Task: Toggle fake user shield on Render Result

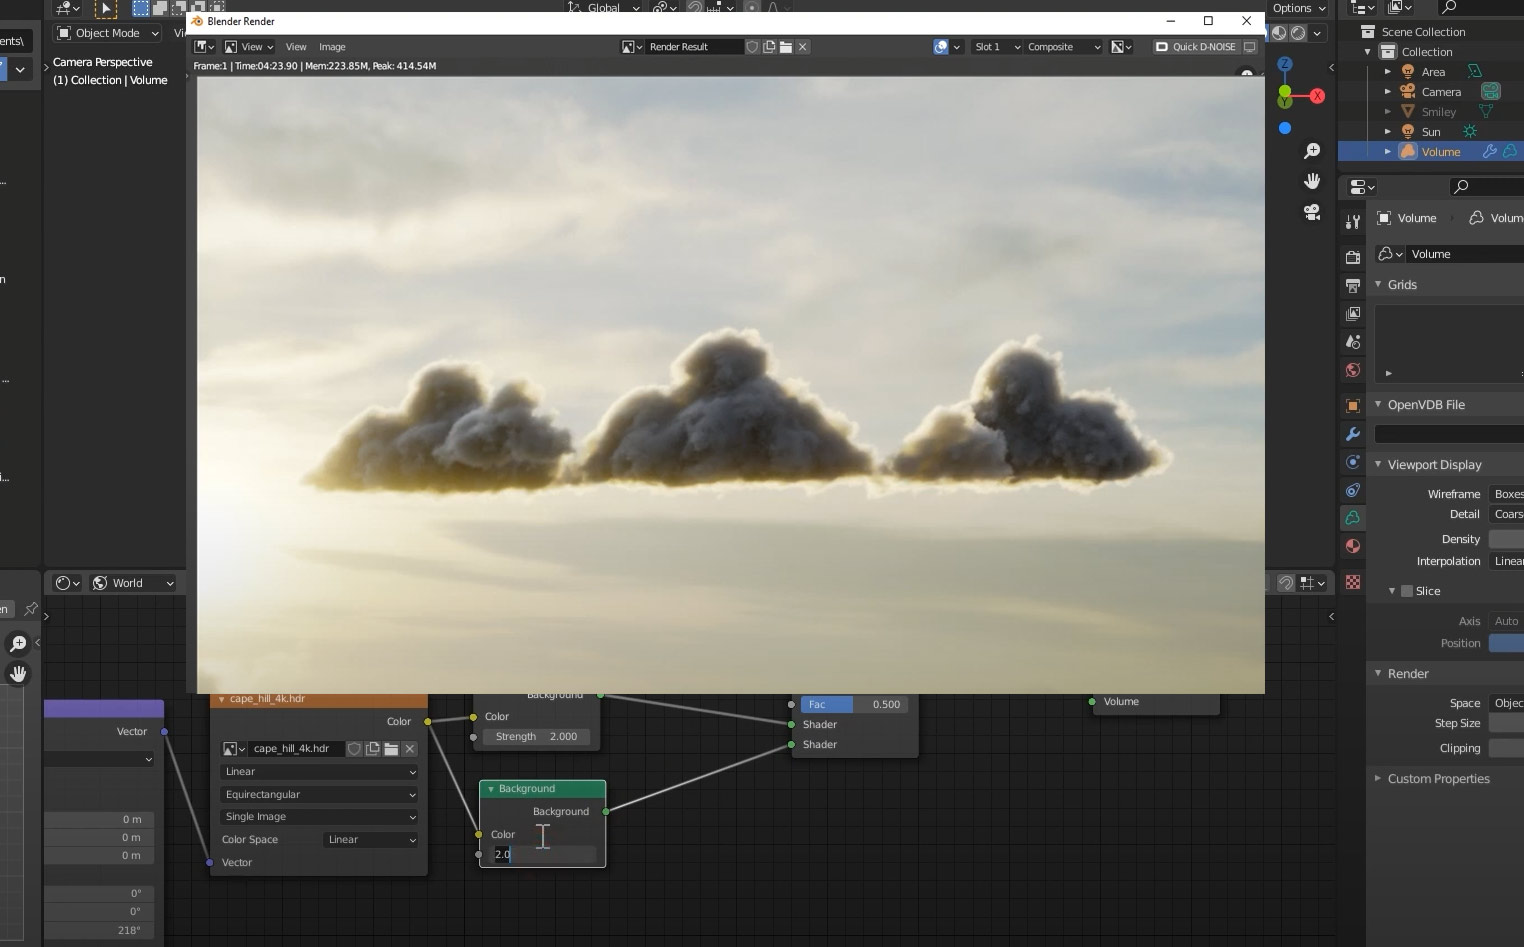Action: pos(751,46)
